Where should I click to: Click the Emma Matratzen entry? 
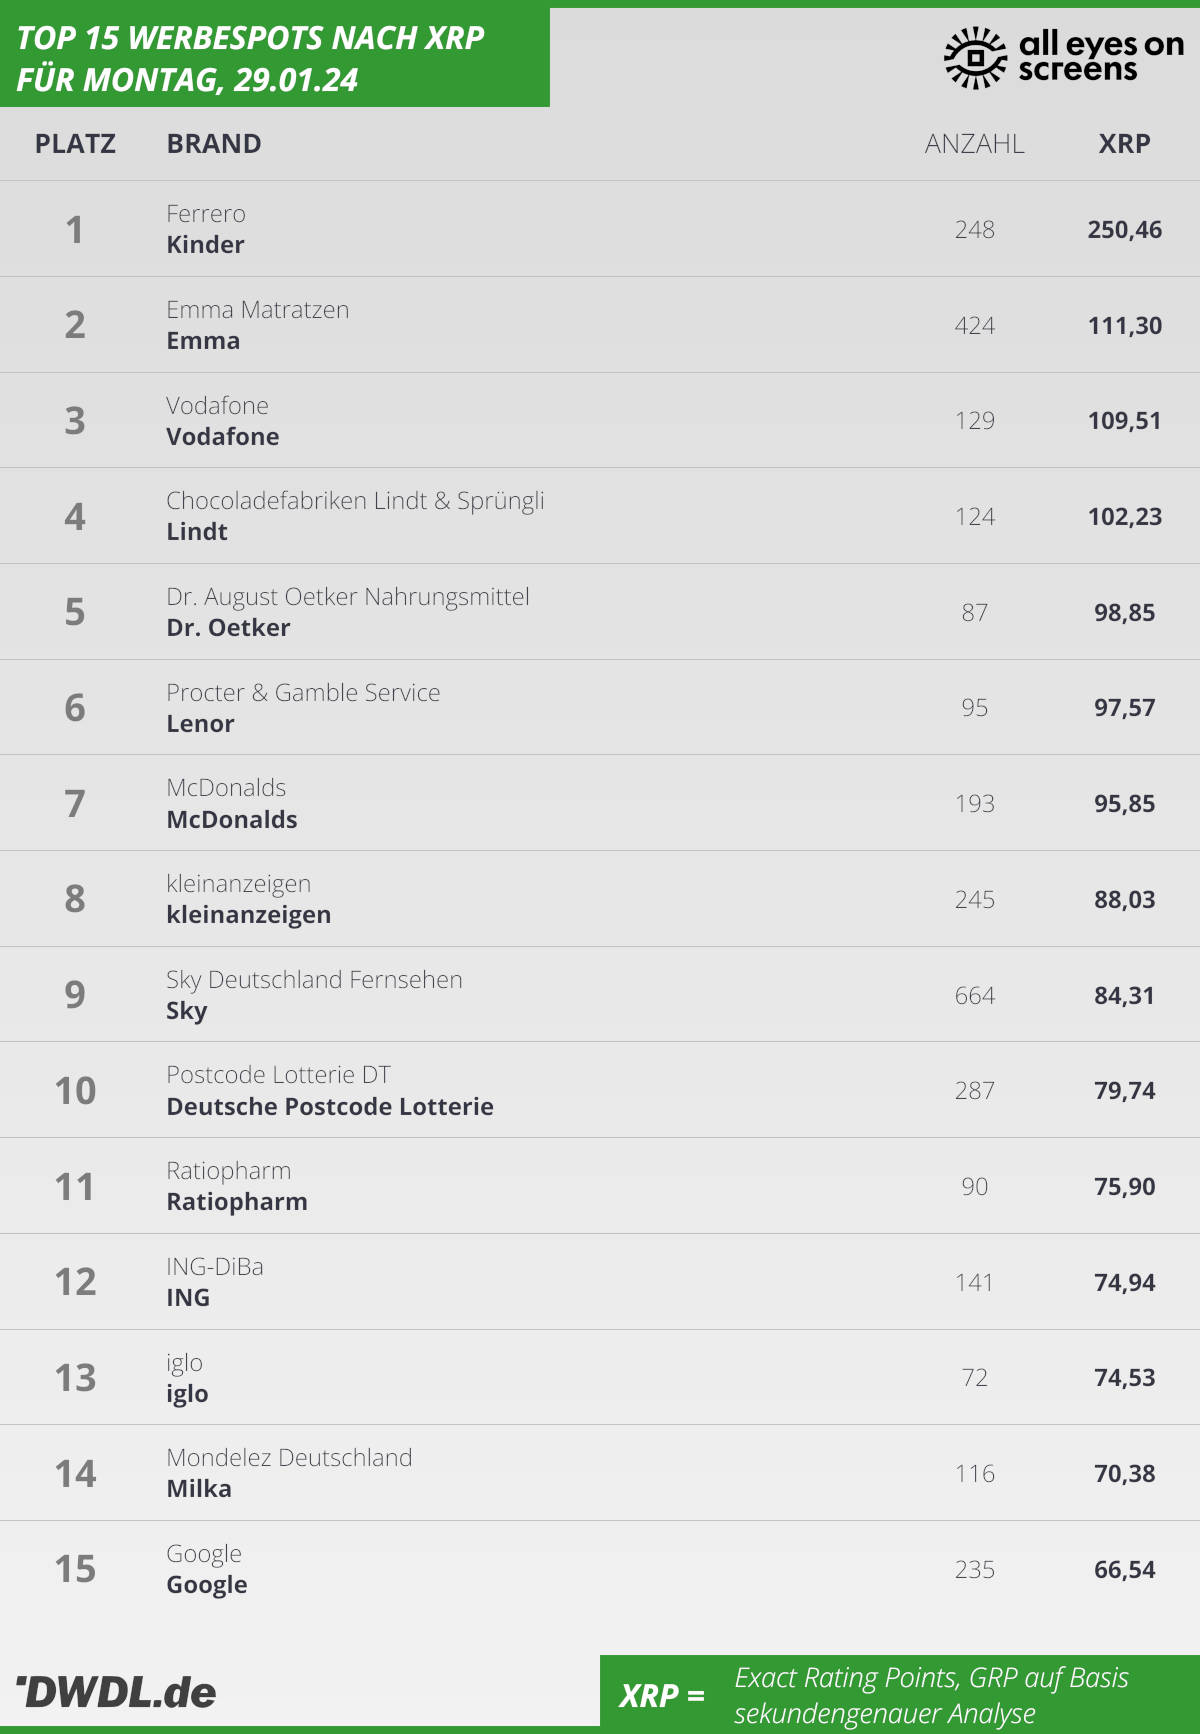257,310
